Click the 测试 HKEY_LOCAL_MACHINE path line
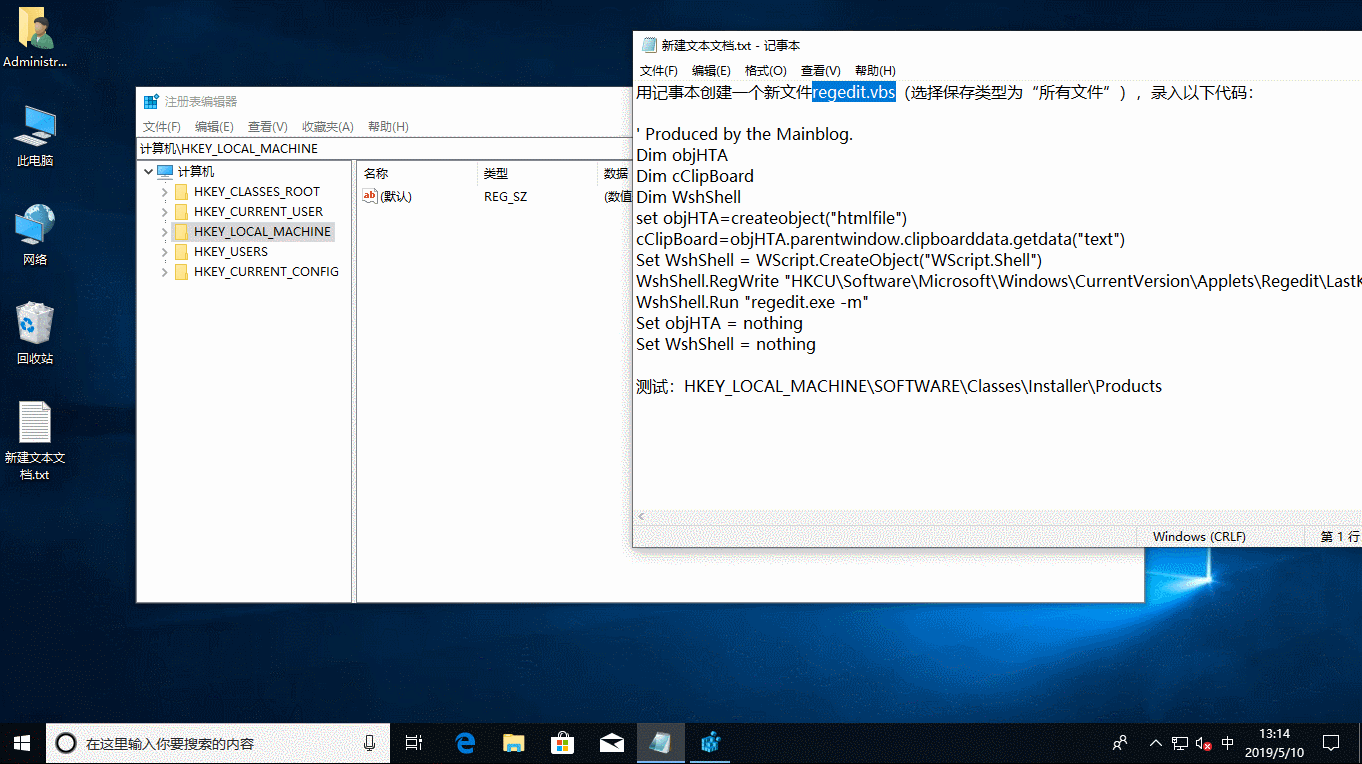This screenshot has width=1362, height=764. pos(899,386)
